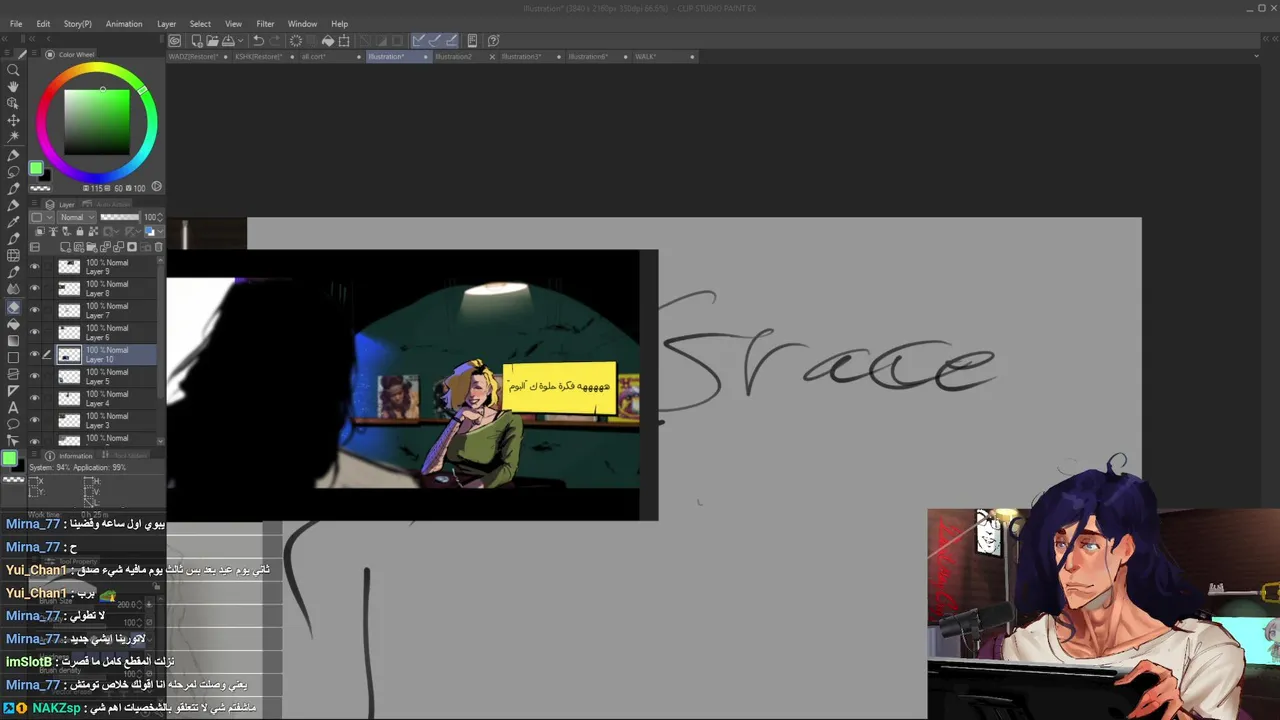
Task: Click the Scale/Rotate transform icon
Action: pos(344,41)
